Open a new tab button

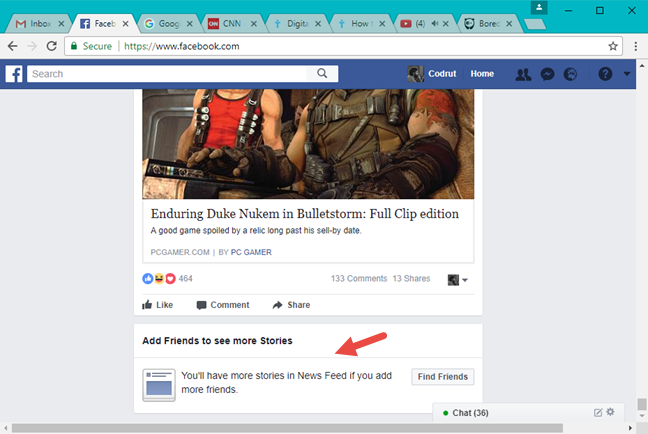[535, 24]
